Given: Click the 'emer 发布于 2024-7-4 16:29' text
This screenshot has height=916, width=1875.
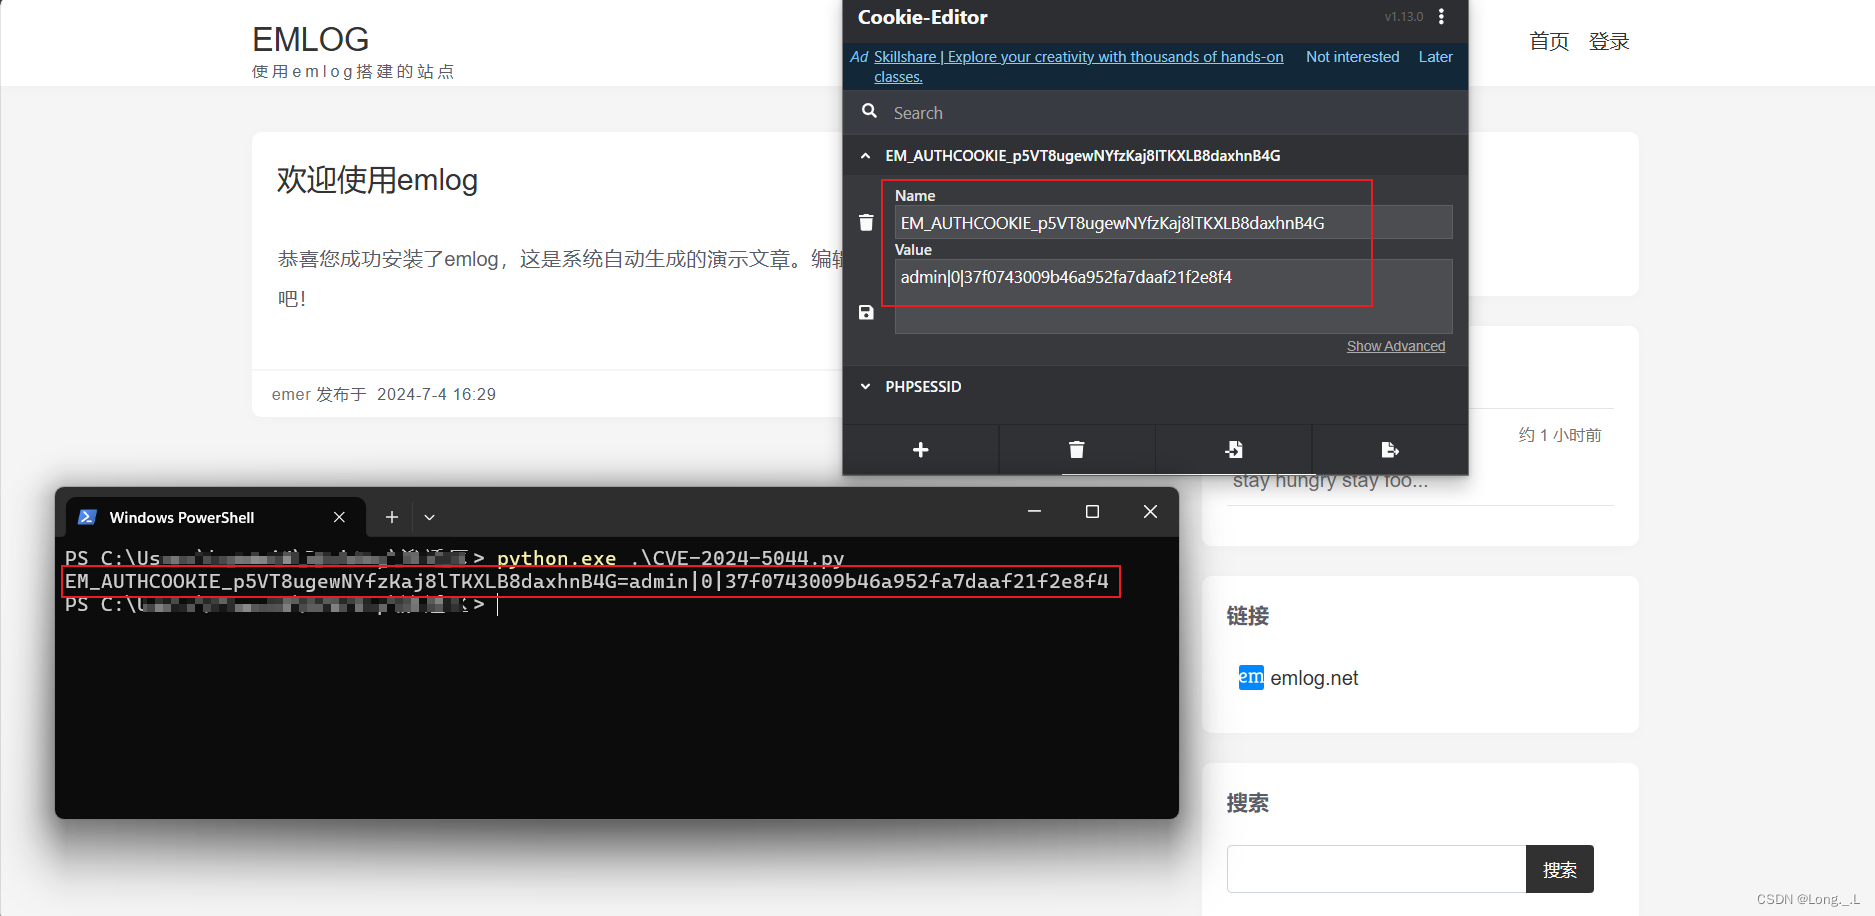Looking at the screenshot, I should [384, 394].
